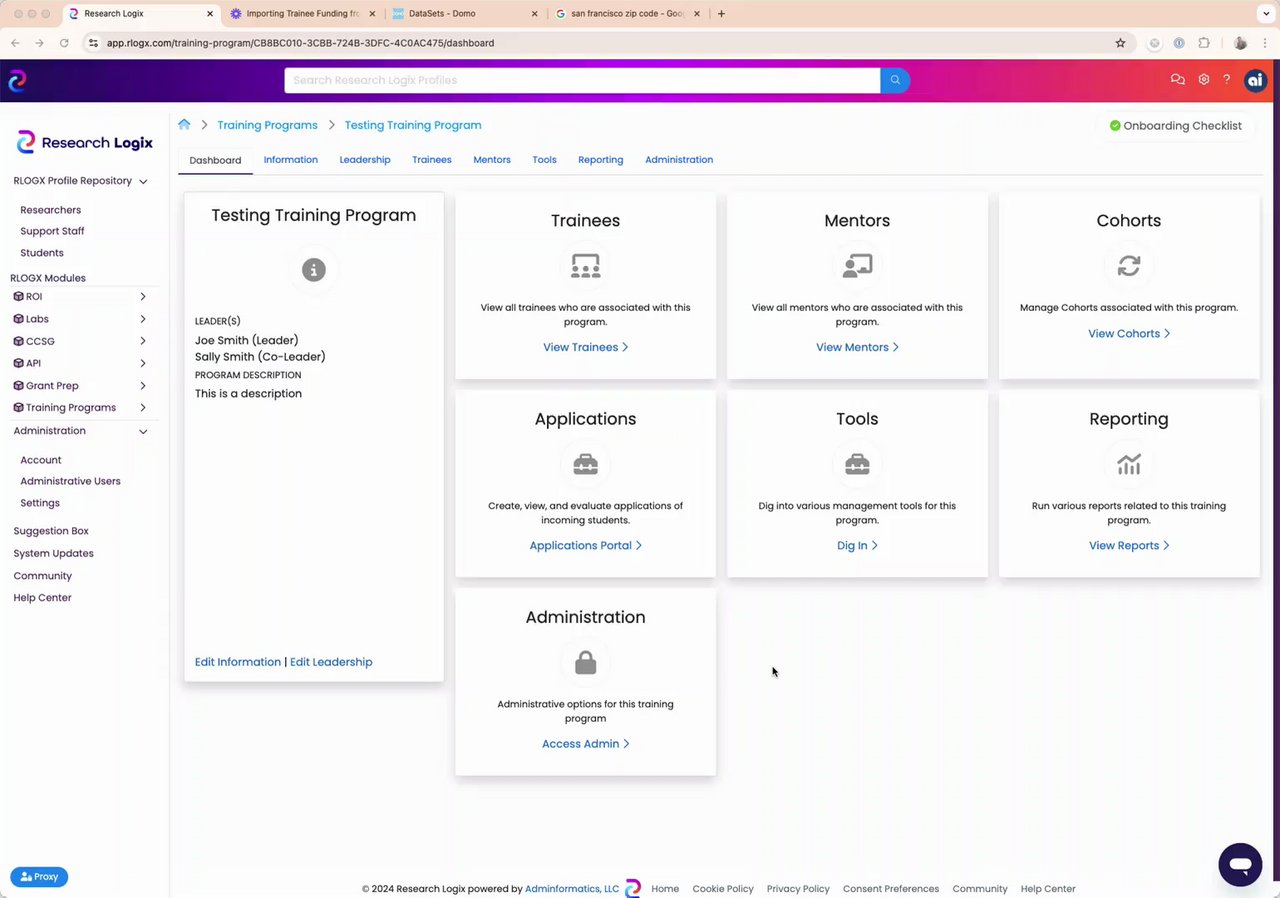Open the Suggestion Box sidebar item
This screenshot has width=1280, height=898.
[x=51, y=531]
